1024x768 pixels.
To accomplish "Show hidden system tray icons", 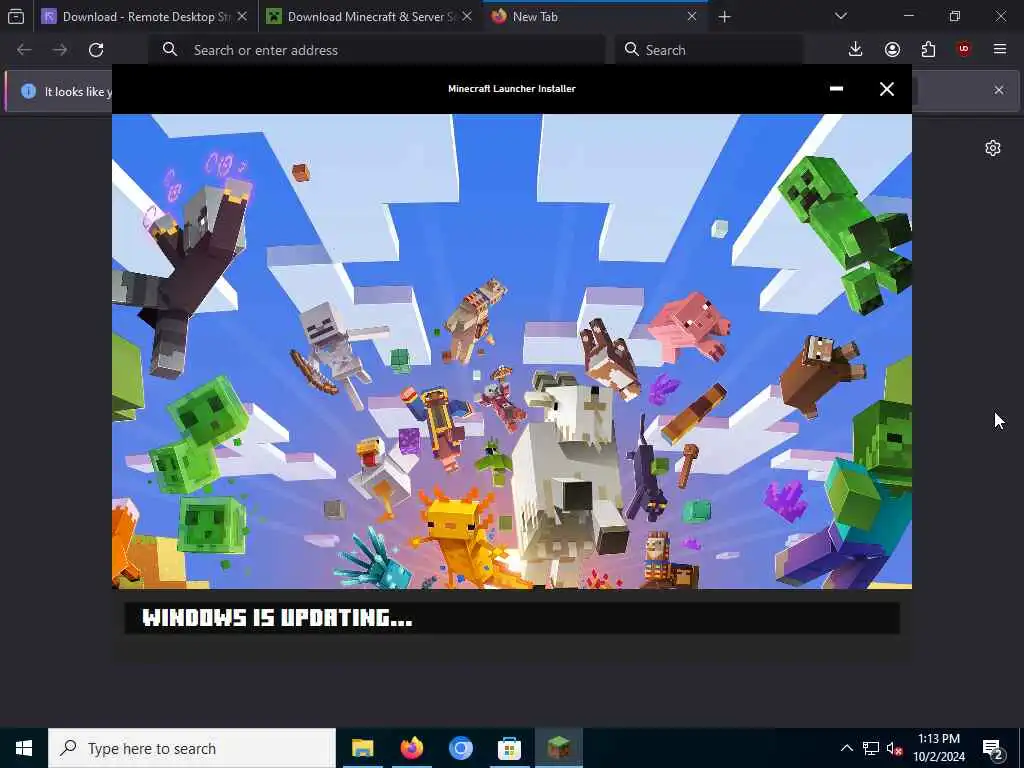I will coord(846,748).
